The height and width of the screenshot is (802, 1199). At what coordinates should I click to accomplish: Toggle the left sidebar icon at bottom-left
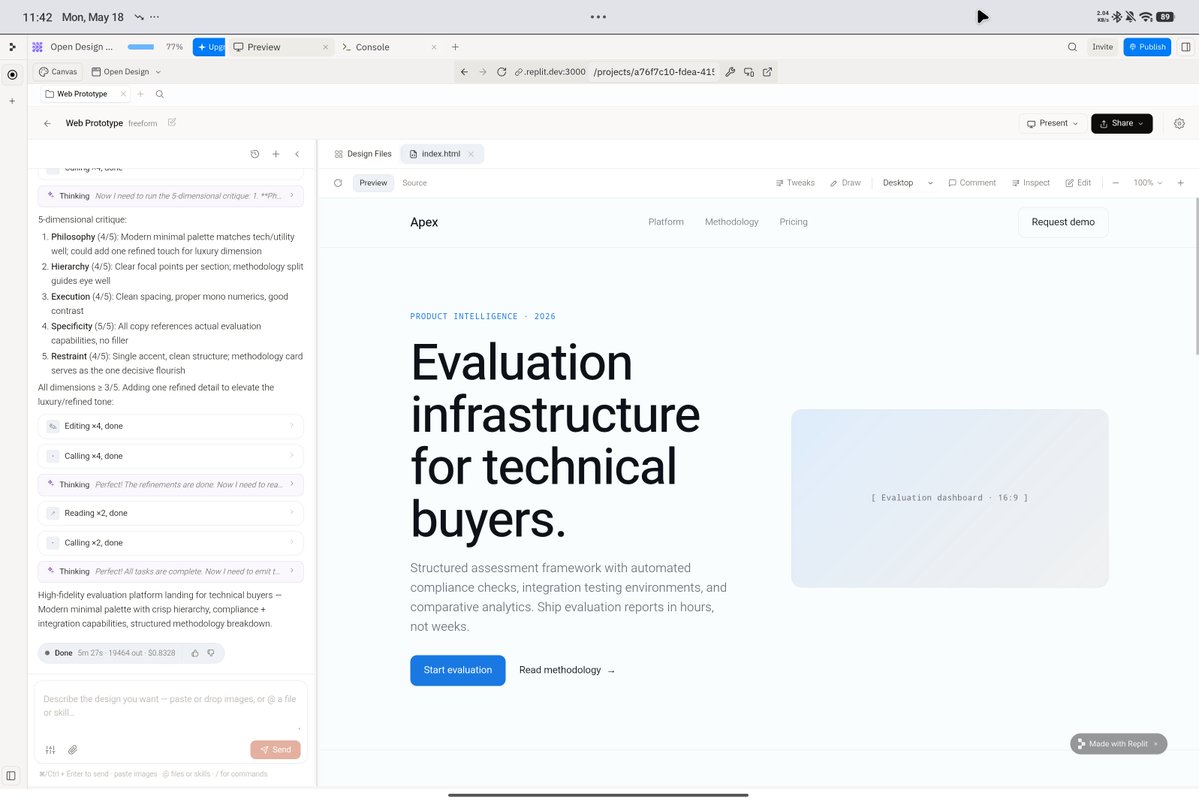point(11,775)
